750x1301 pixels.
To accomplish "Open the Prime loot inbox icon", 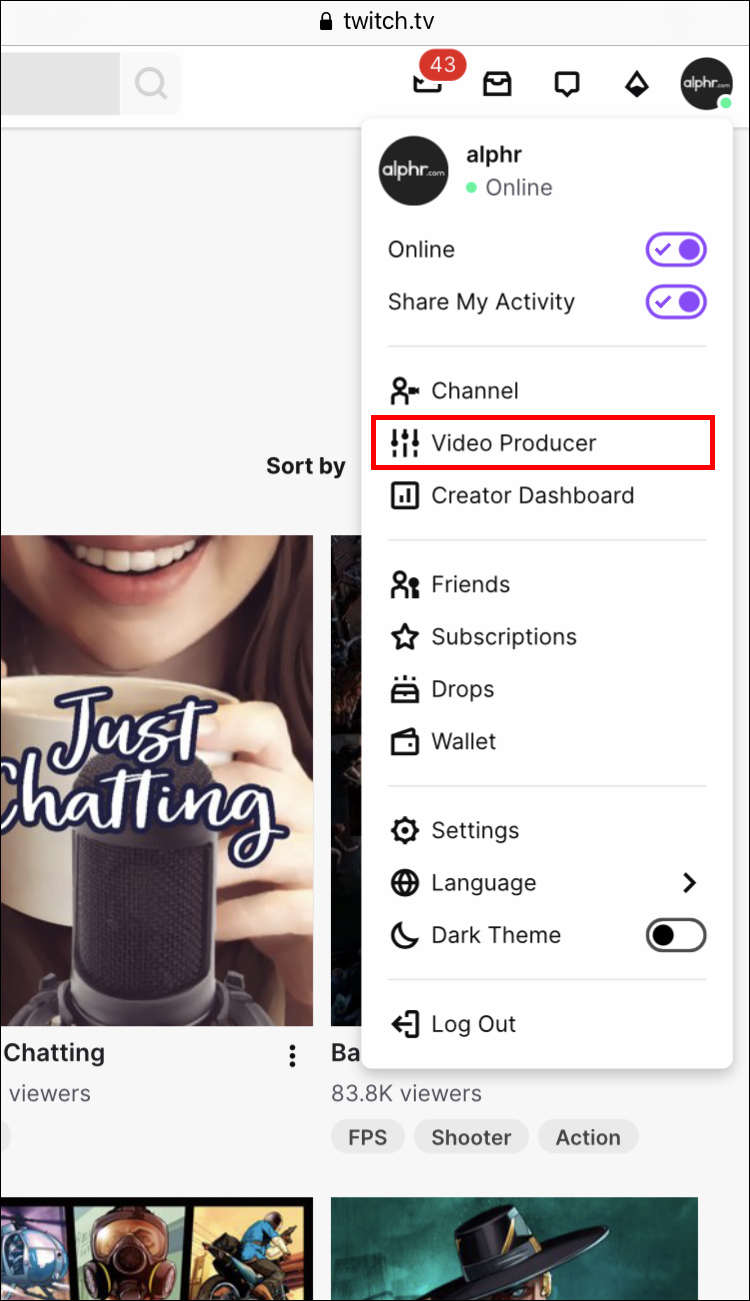I will tap(497, 84).
